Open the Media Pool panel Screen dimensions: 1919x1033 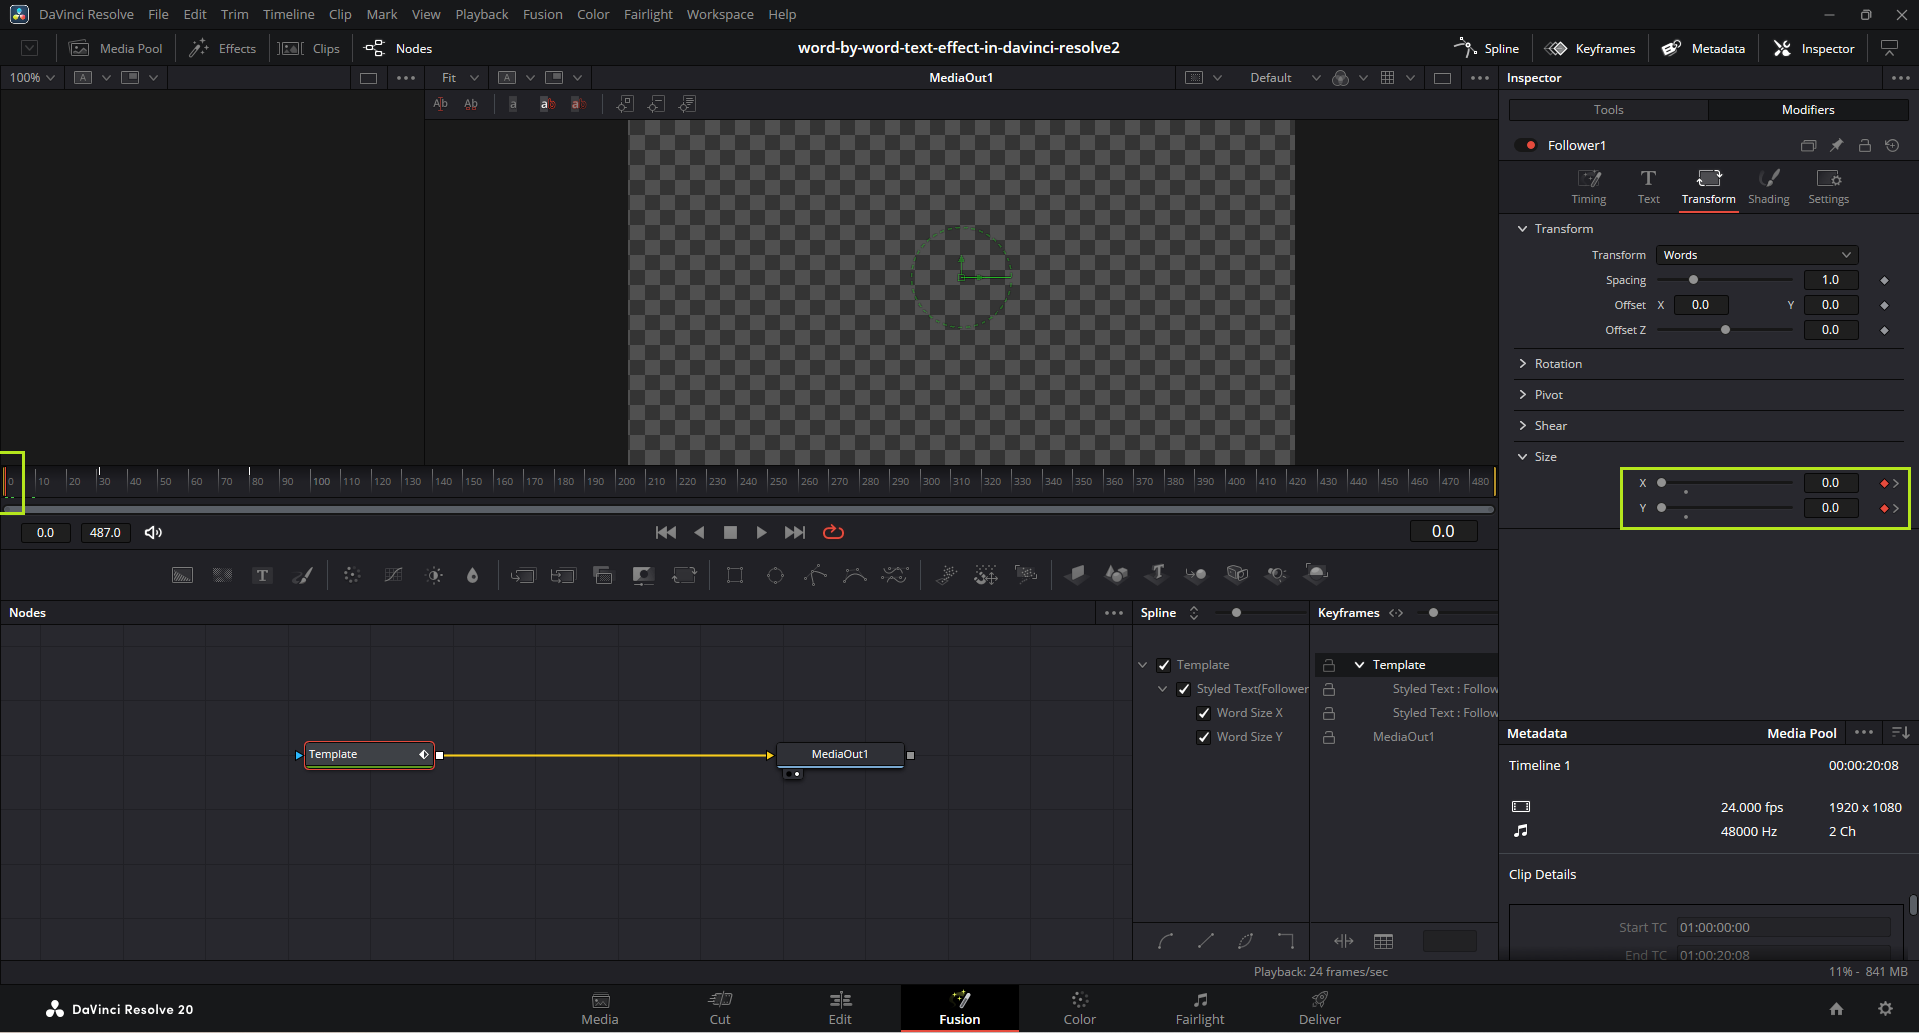pos(116,48)
